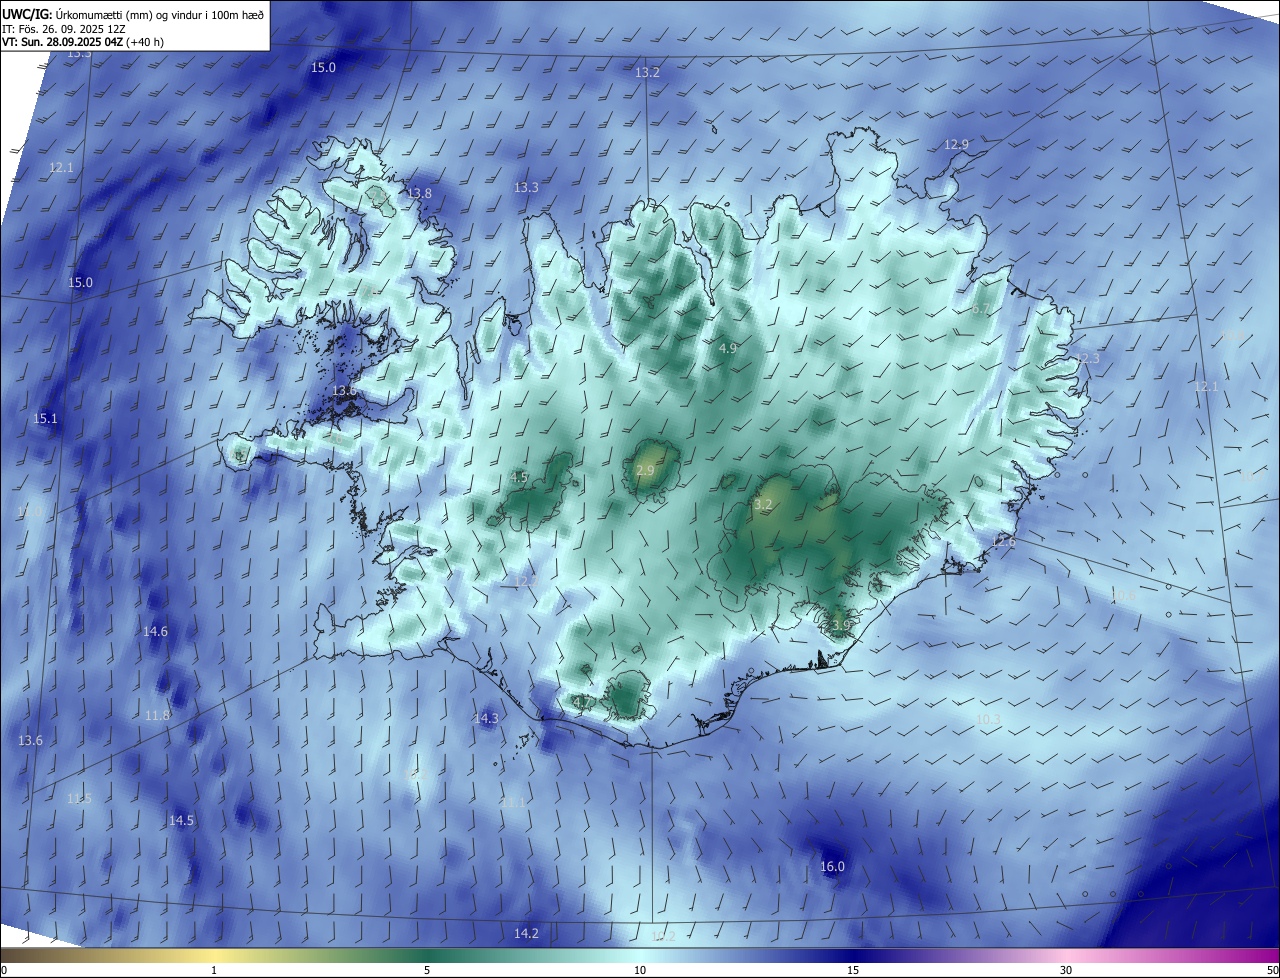Click the 2.9 value on the central glacier
Viewport: 1280px width, 978px height.
[x=645, y=470]
